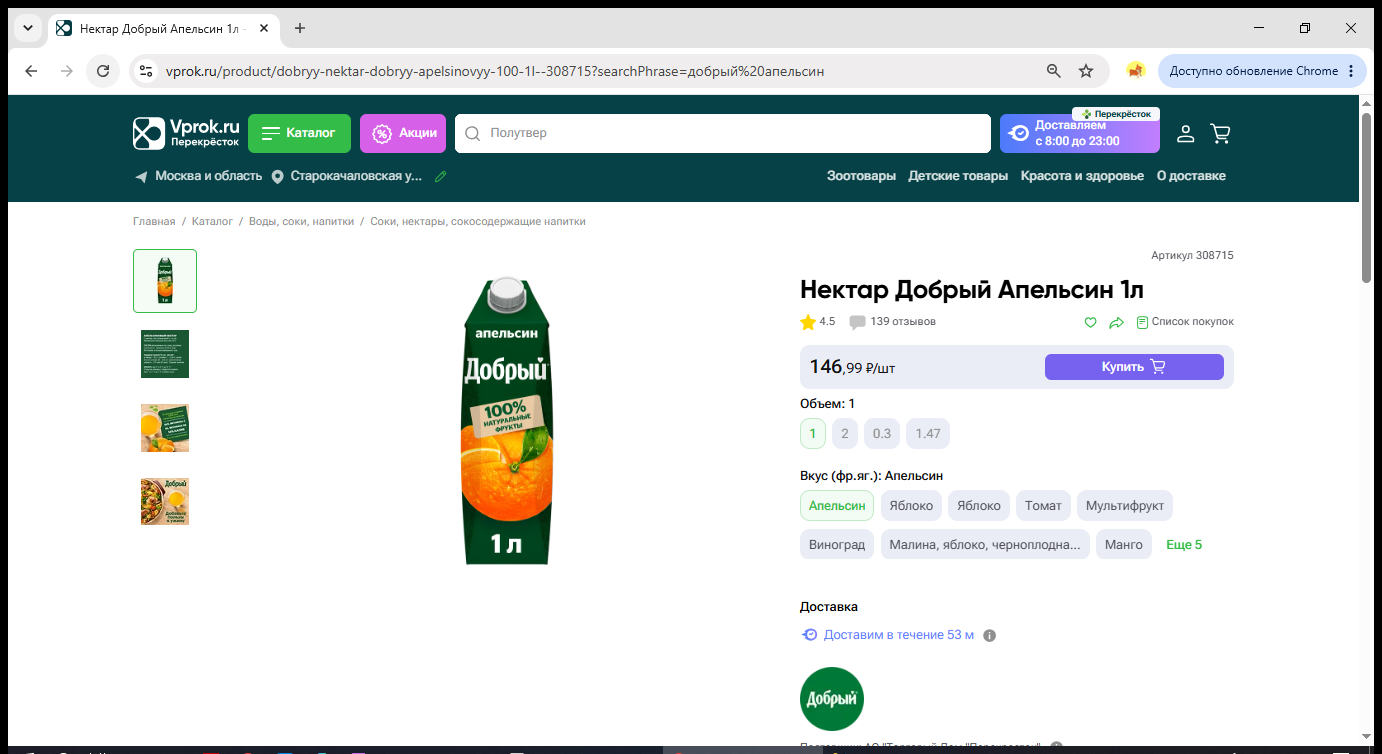Open the Добрый brand logo
The image size is (1382, 754).
point(832,699)
